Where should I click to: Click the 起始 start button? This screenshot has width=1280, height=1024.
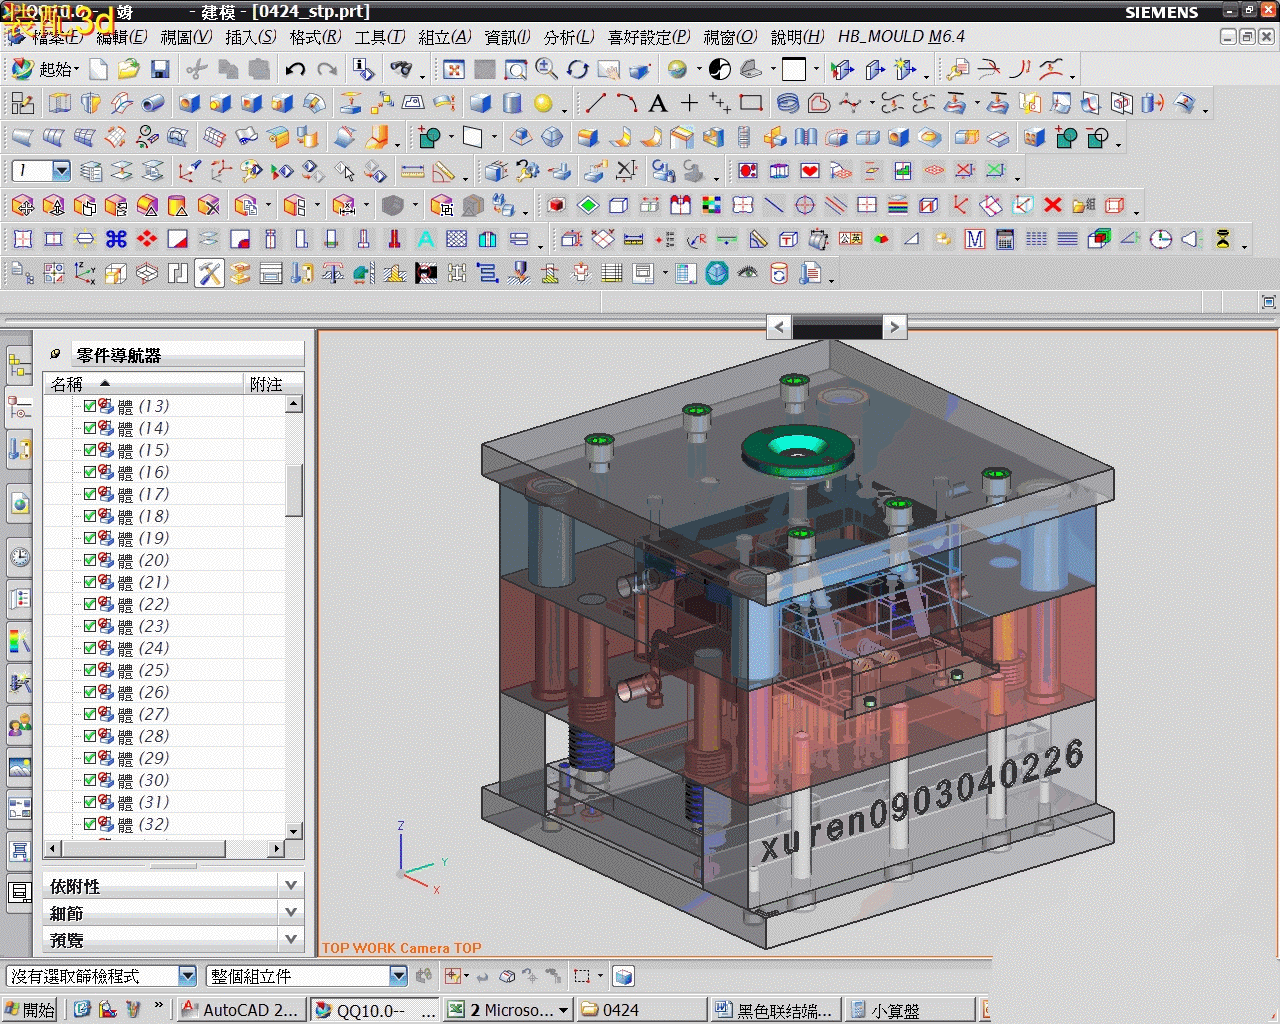click(x=45, y=69)
